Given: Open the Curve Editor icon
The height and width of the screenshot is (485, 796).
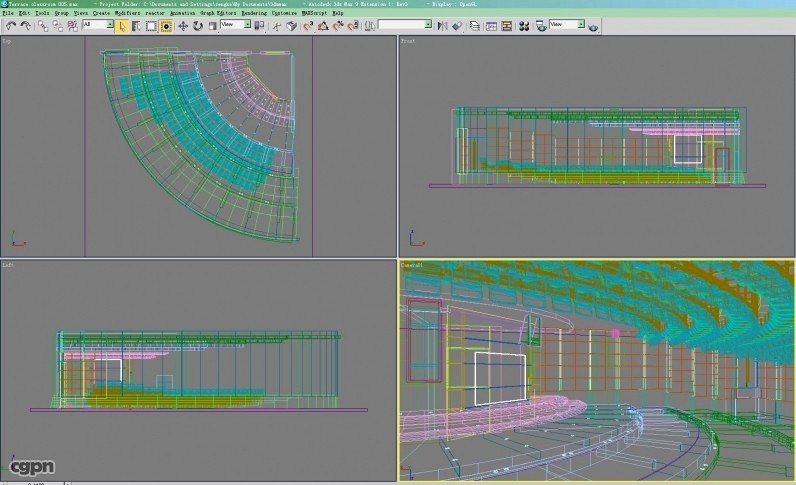Looking at the screenshot, I should coord(491,25).
